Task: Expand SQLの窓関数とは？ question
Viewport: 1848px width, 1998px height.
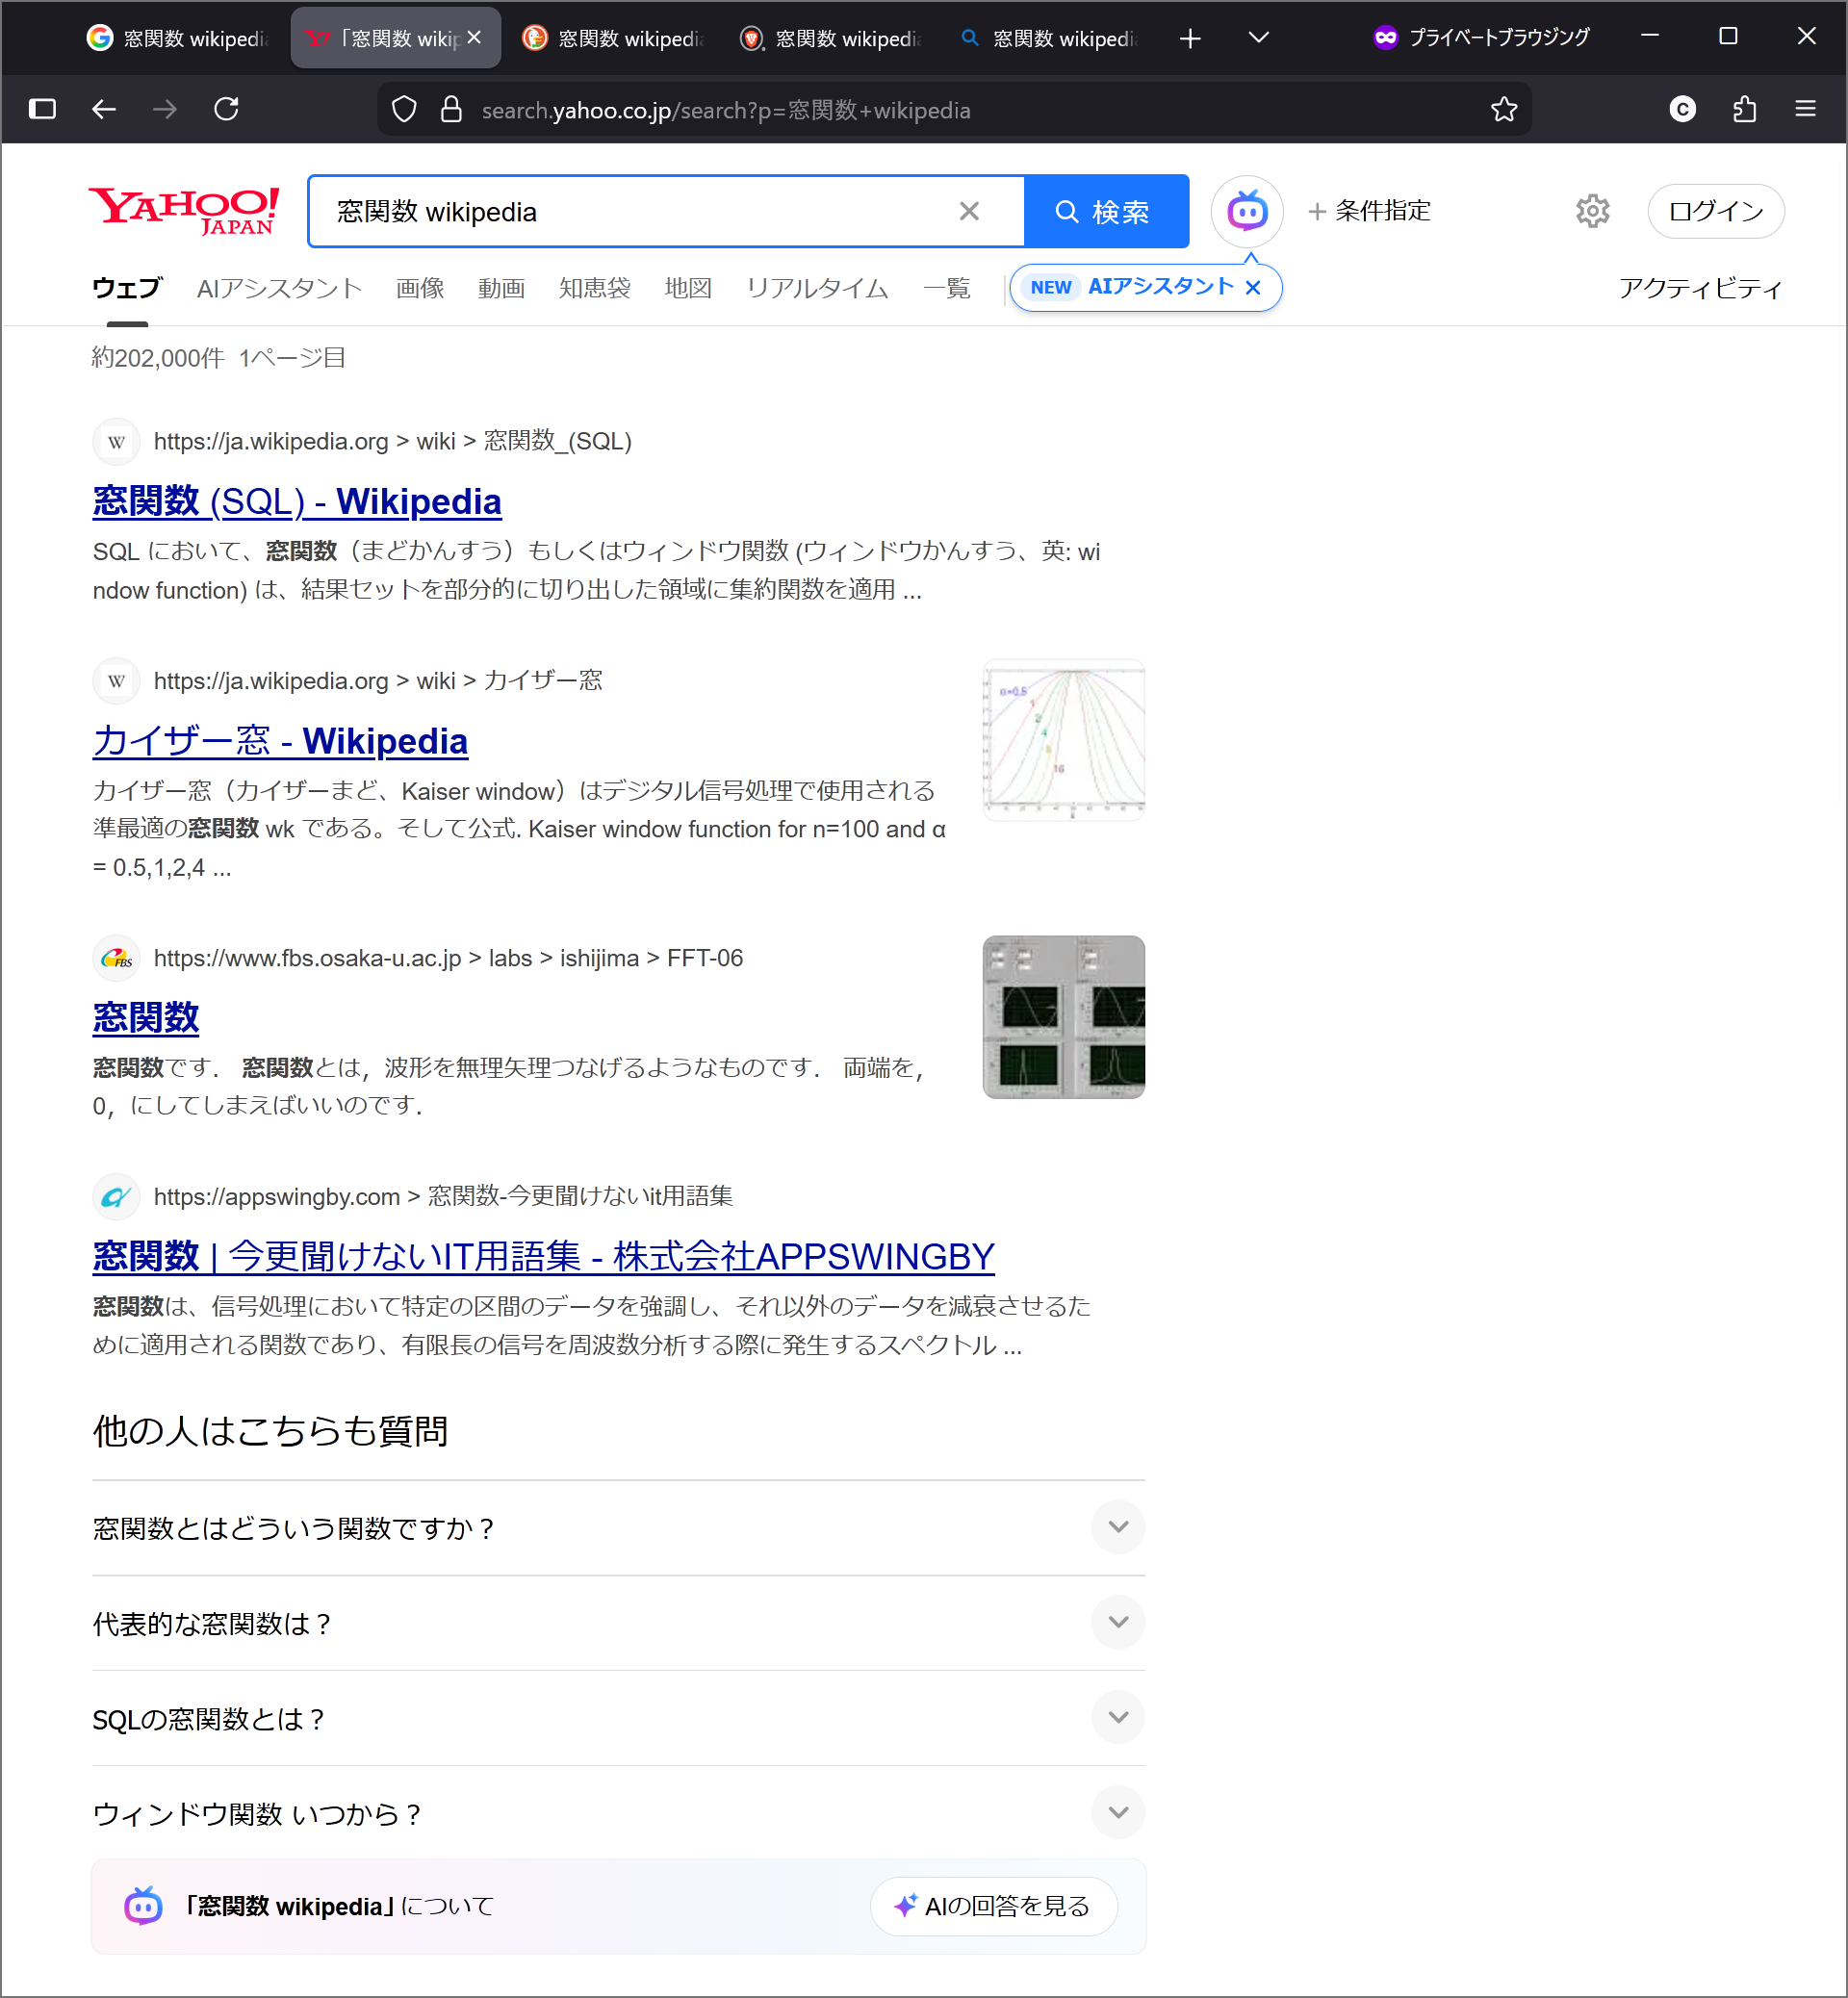Action: (1118, 1717)
